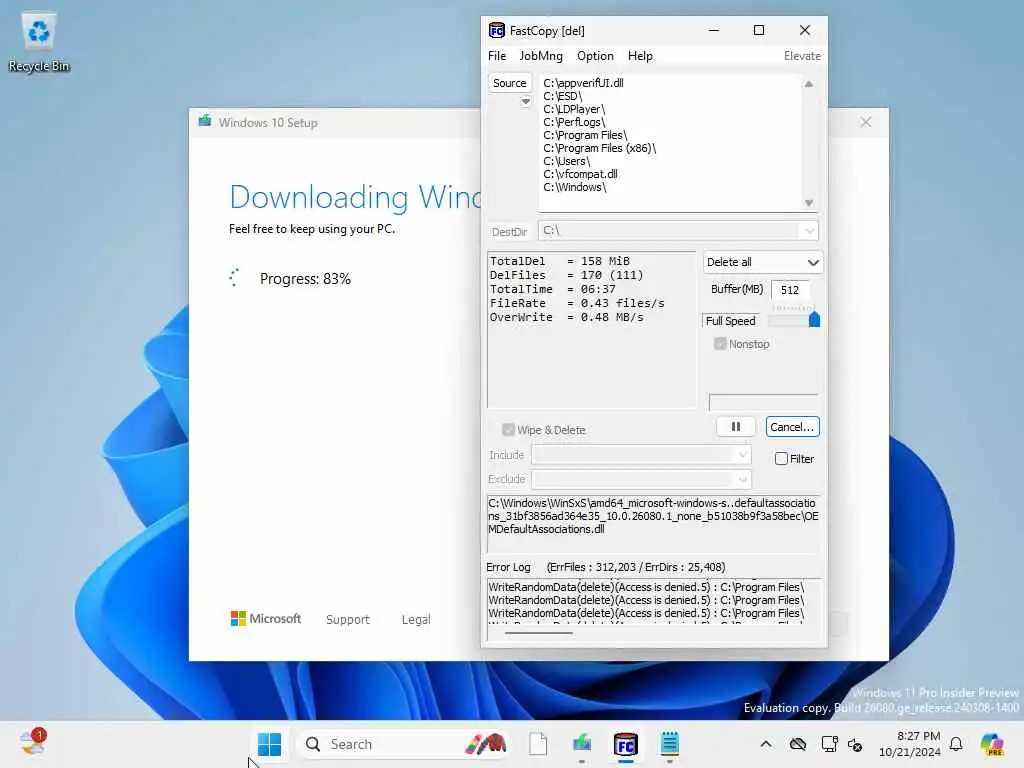
Task: Click C:\LDPlayer\ in source list
Action: 574,109
